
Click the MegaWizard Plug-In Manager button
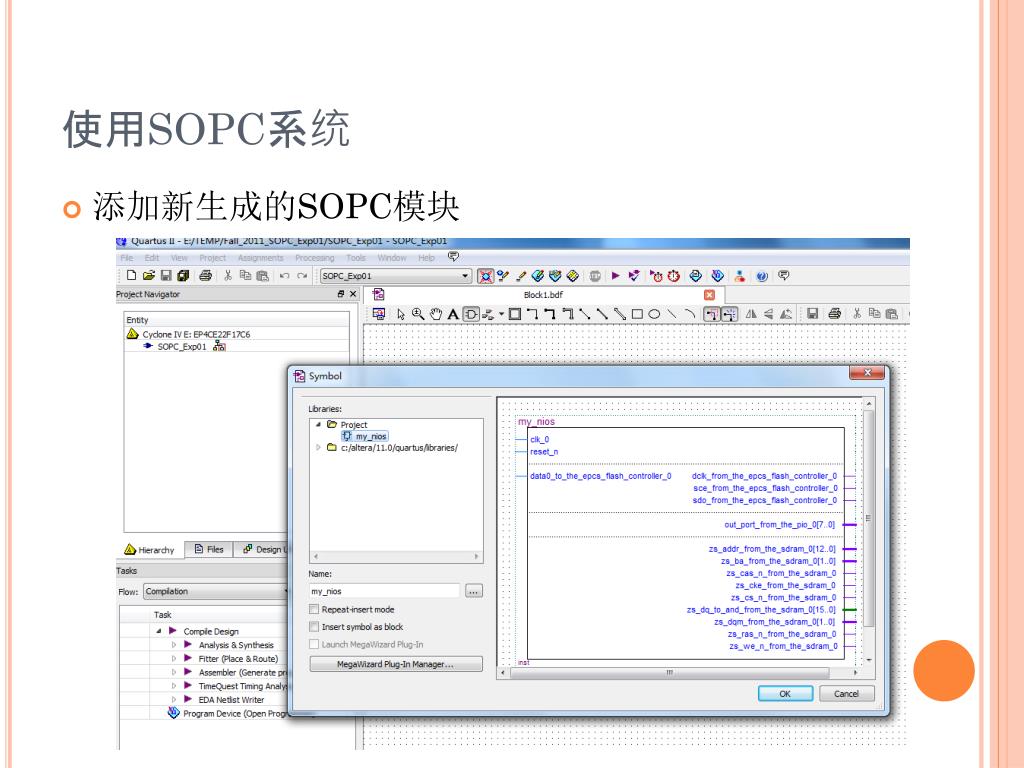pos(396,664)
